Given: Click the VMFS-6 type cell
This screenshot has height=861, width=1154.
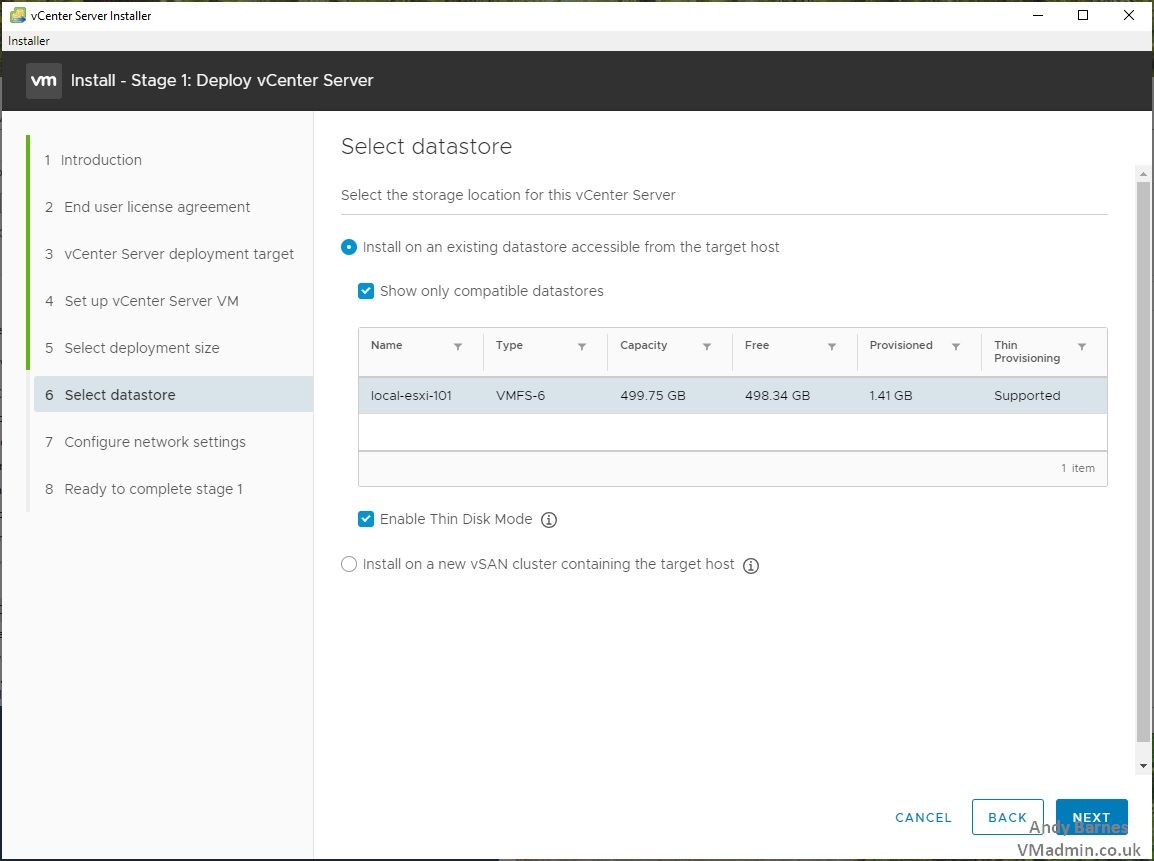Looking at the screenshot, I should pyautogui.click(x=520, y=396).
